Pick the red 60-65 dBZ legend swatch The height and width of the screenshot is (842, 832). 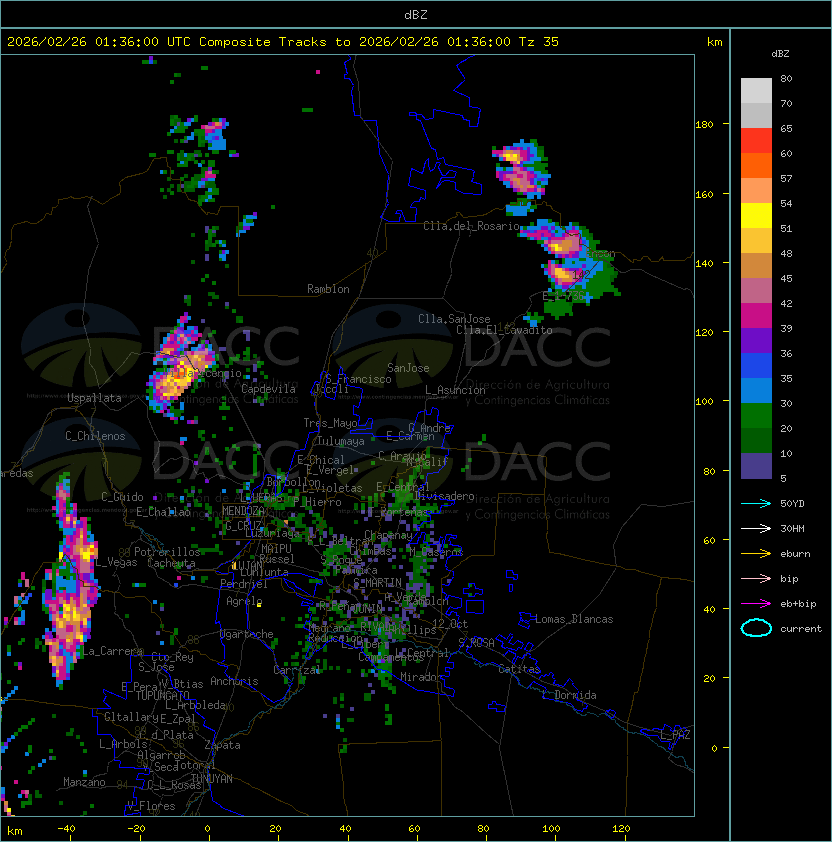(x=756, y=141)
